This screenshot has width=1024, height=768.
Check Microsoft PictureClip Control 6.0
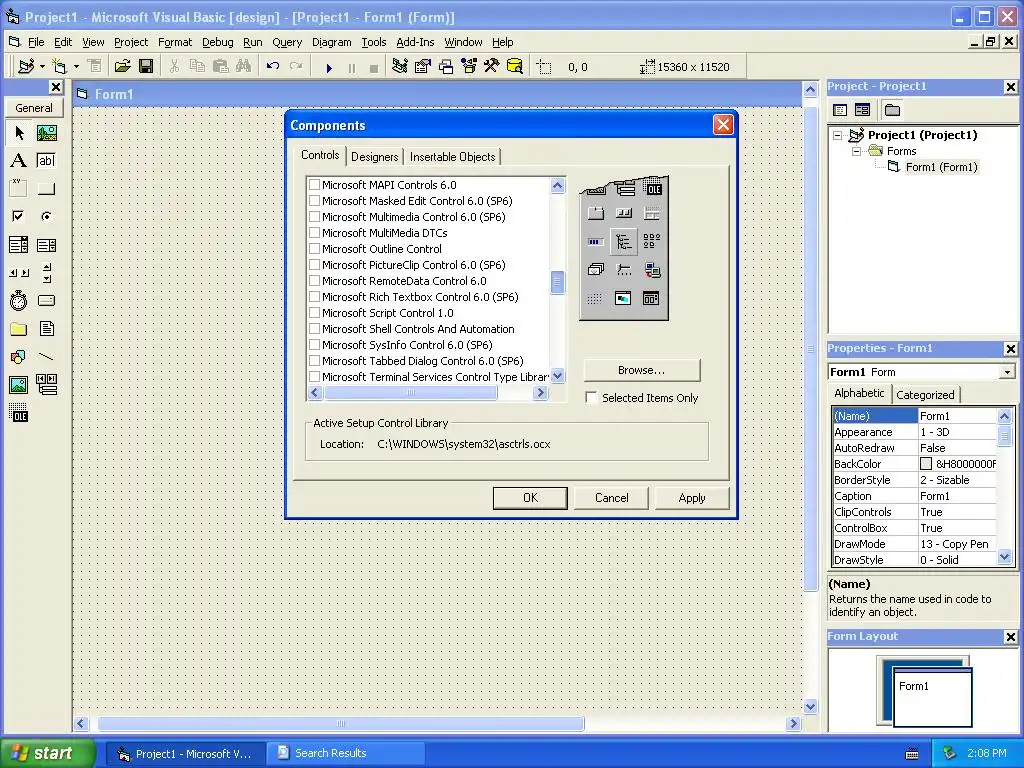click(x=314, y=264)
